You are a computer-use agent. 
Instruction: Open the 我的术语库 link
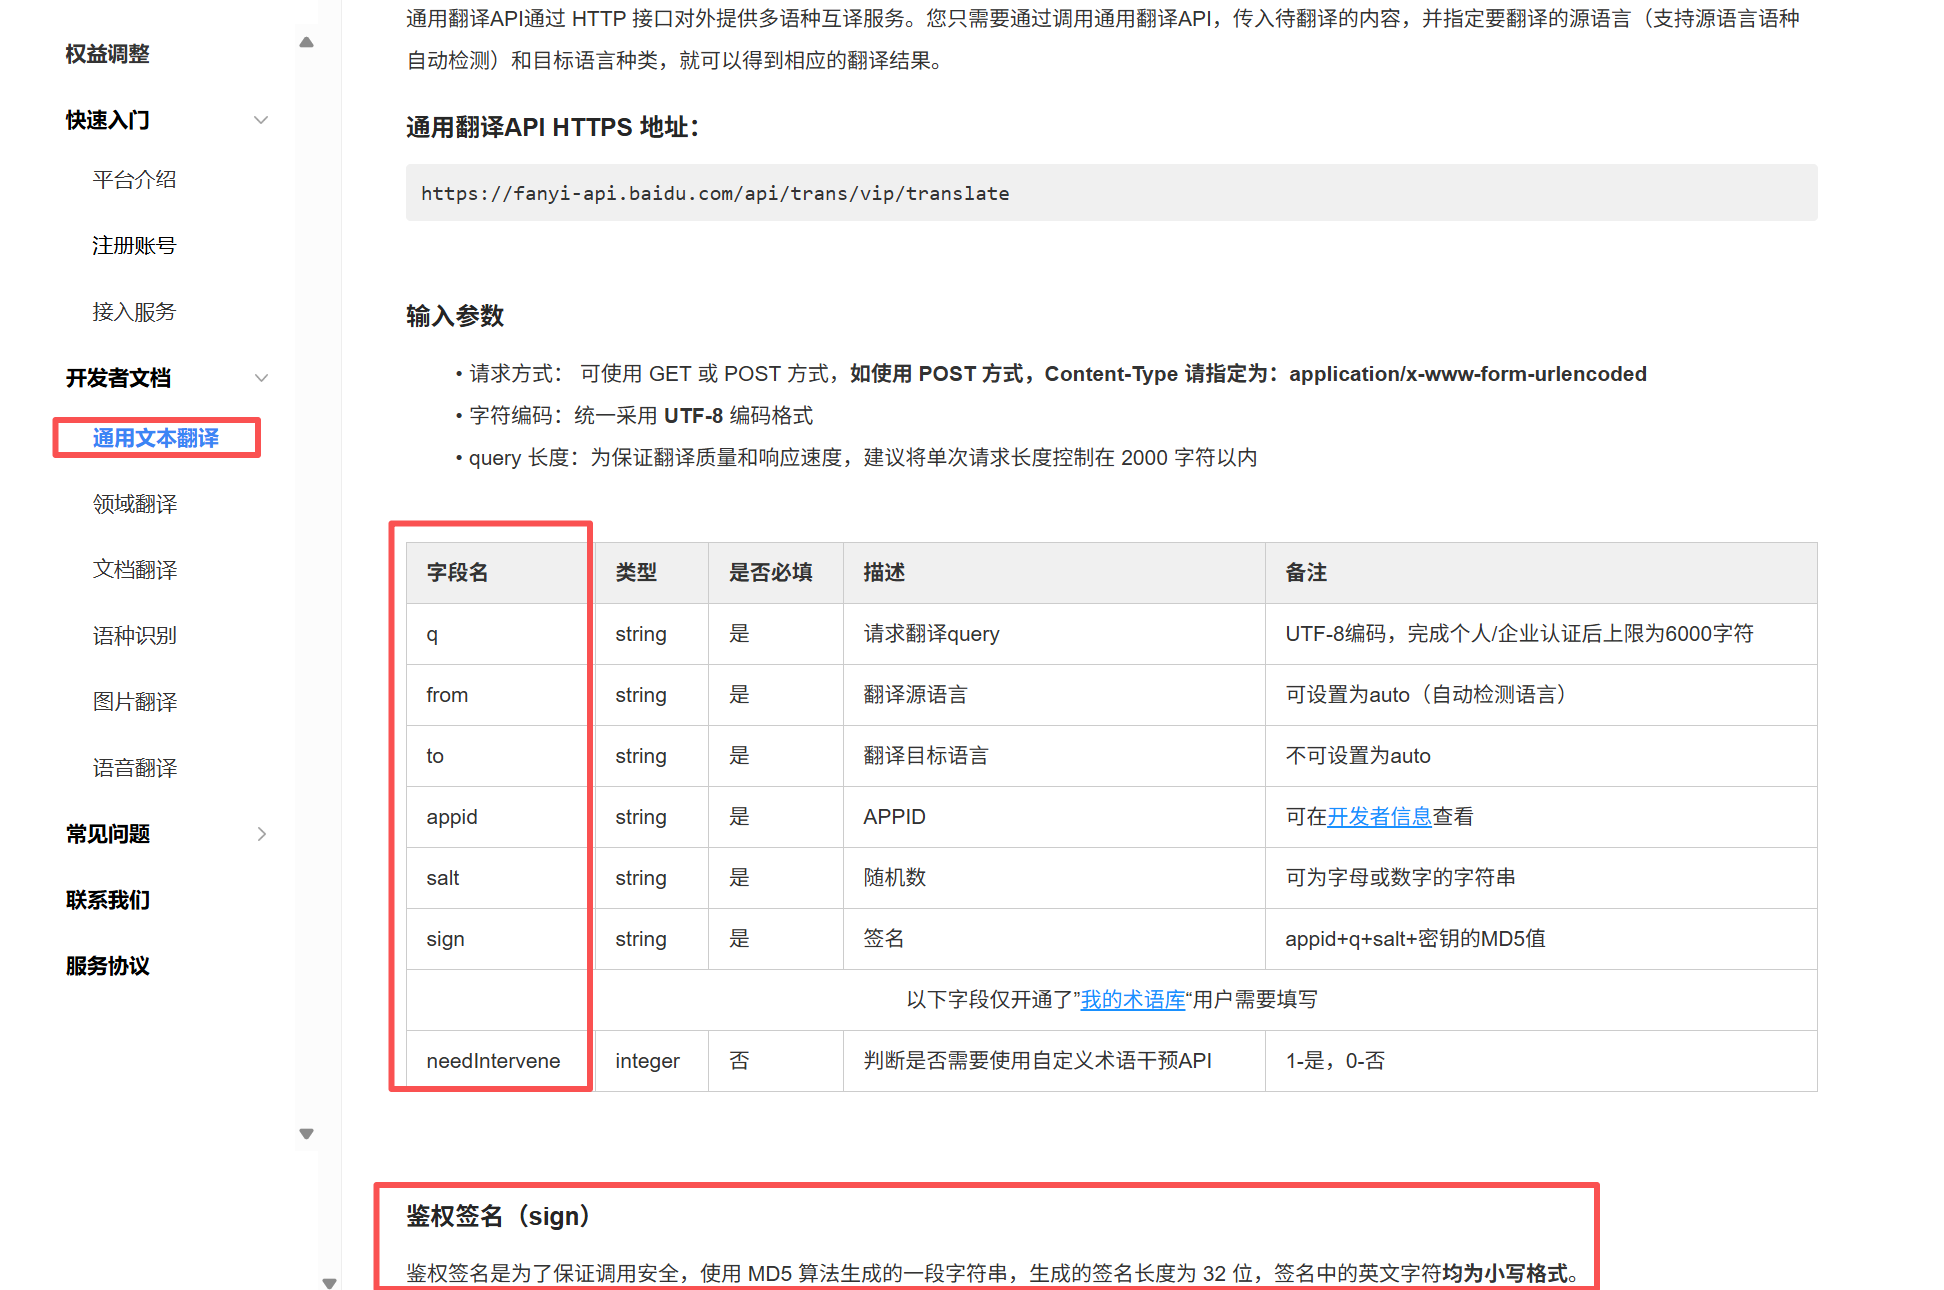[x=1132, y=1000]
